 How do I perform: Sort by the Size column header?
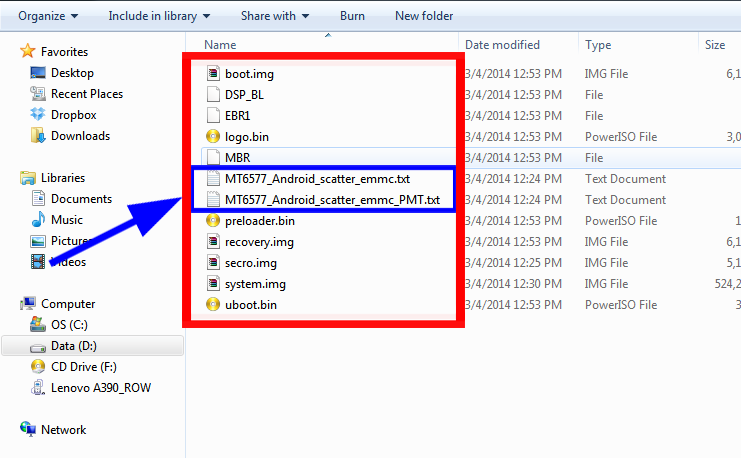coord(715,45)
